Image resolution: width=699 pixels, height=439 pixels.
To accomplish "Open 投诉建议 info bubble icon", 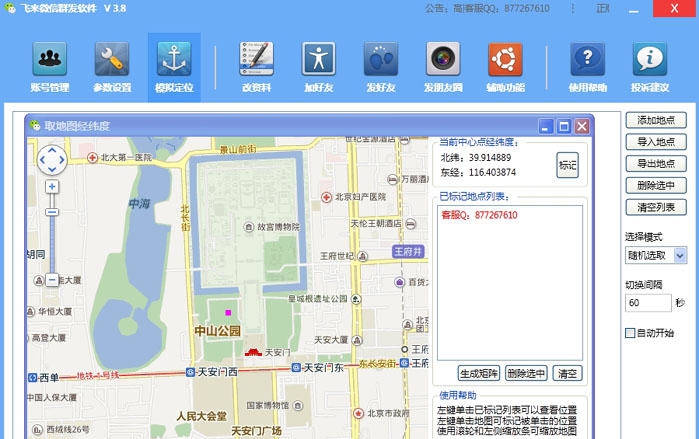I will point(650,59).
